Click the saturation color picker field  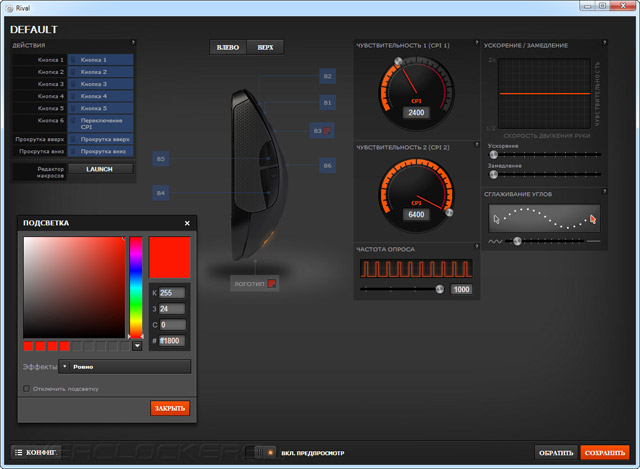(x=74, y=287)
